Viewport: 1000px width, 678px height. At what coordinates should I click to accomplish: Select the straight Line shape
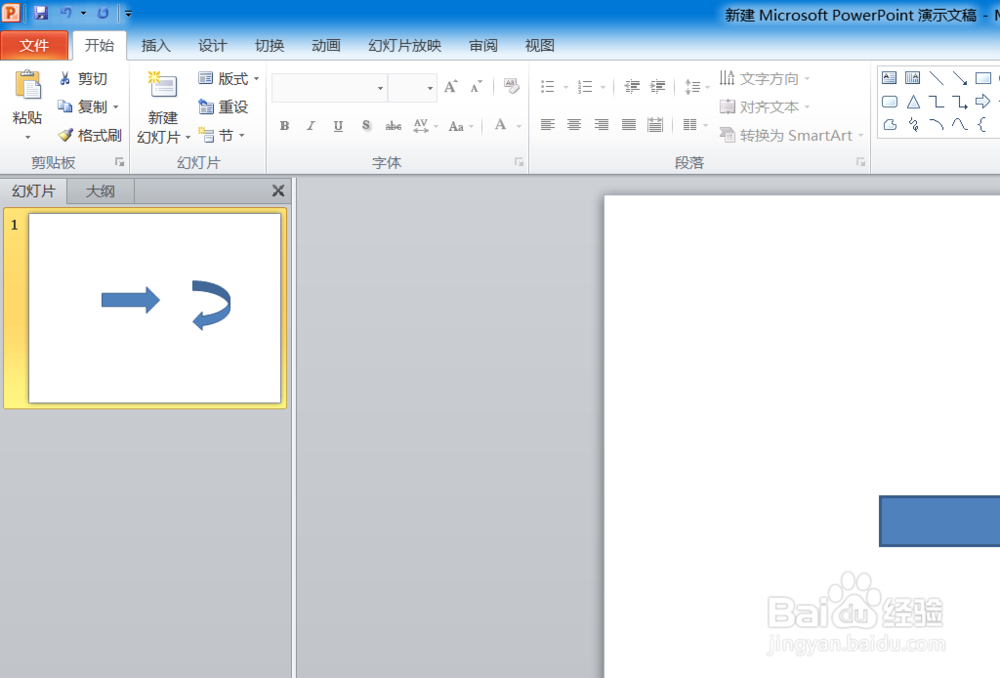pyautogui.click(x=936, y=78)
